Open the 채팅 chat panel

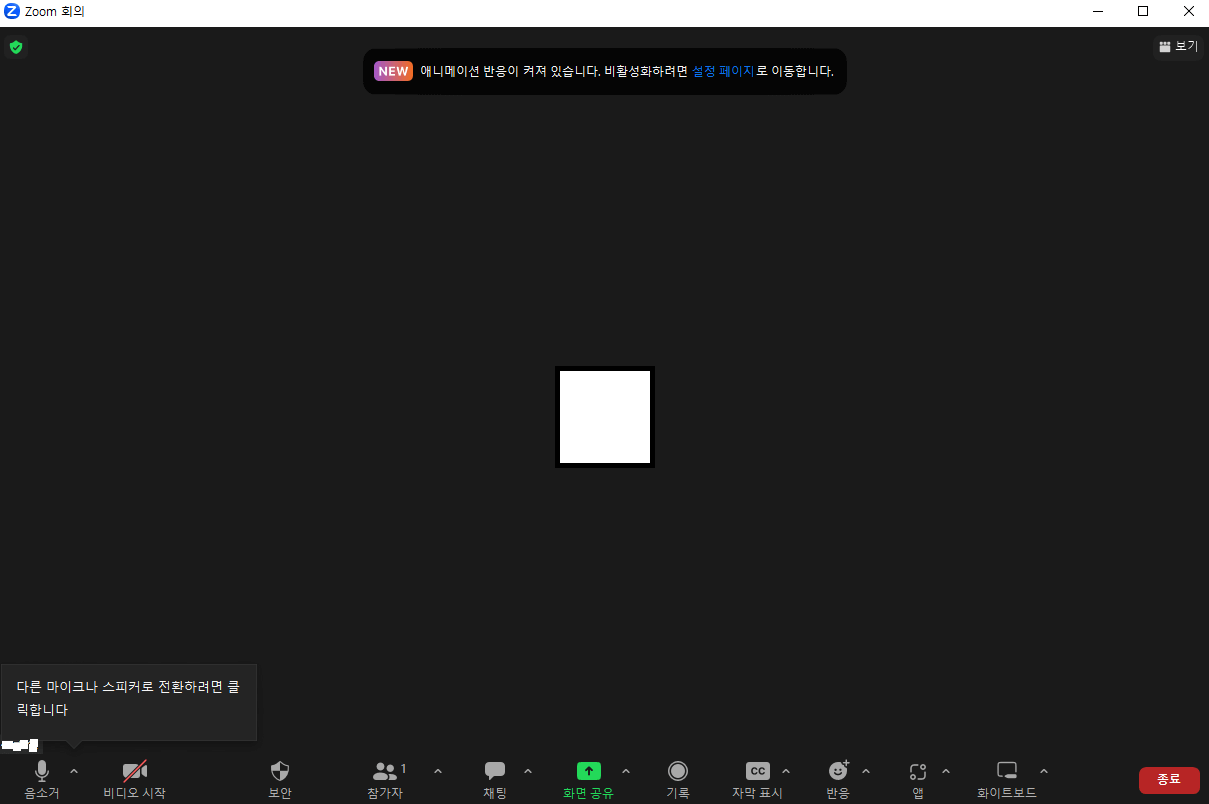coord(494,778)
